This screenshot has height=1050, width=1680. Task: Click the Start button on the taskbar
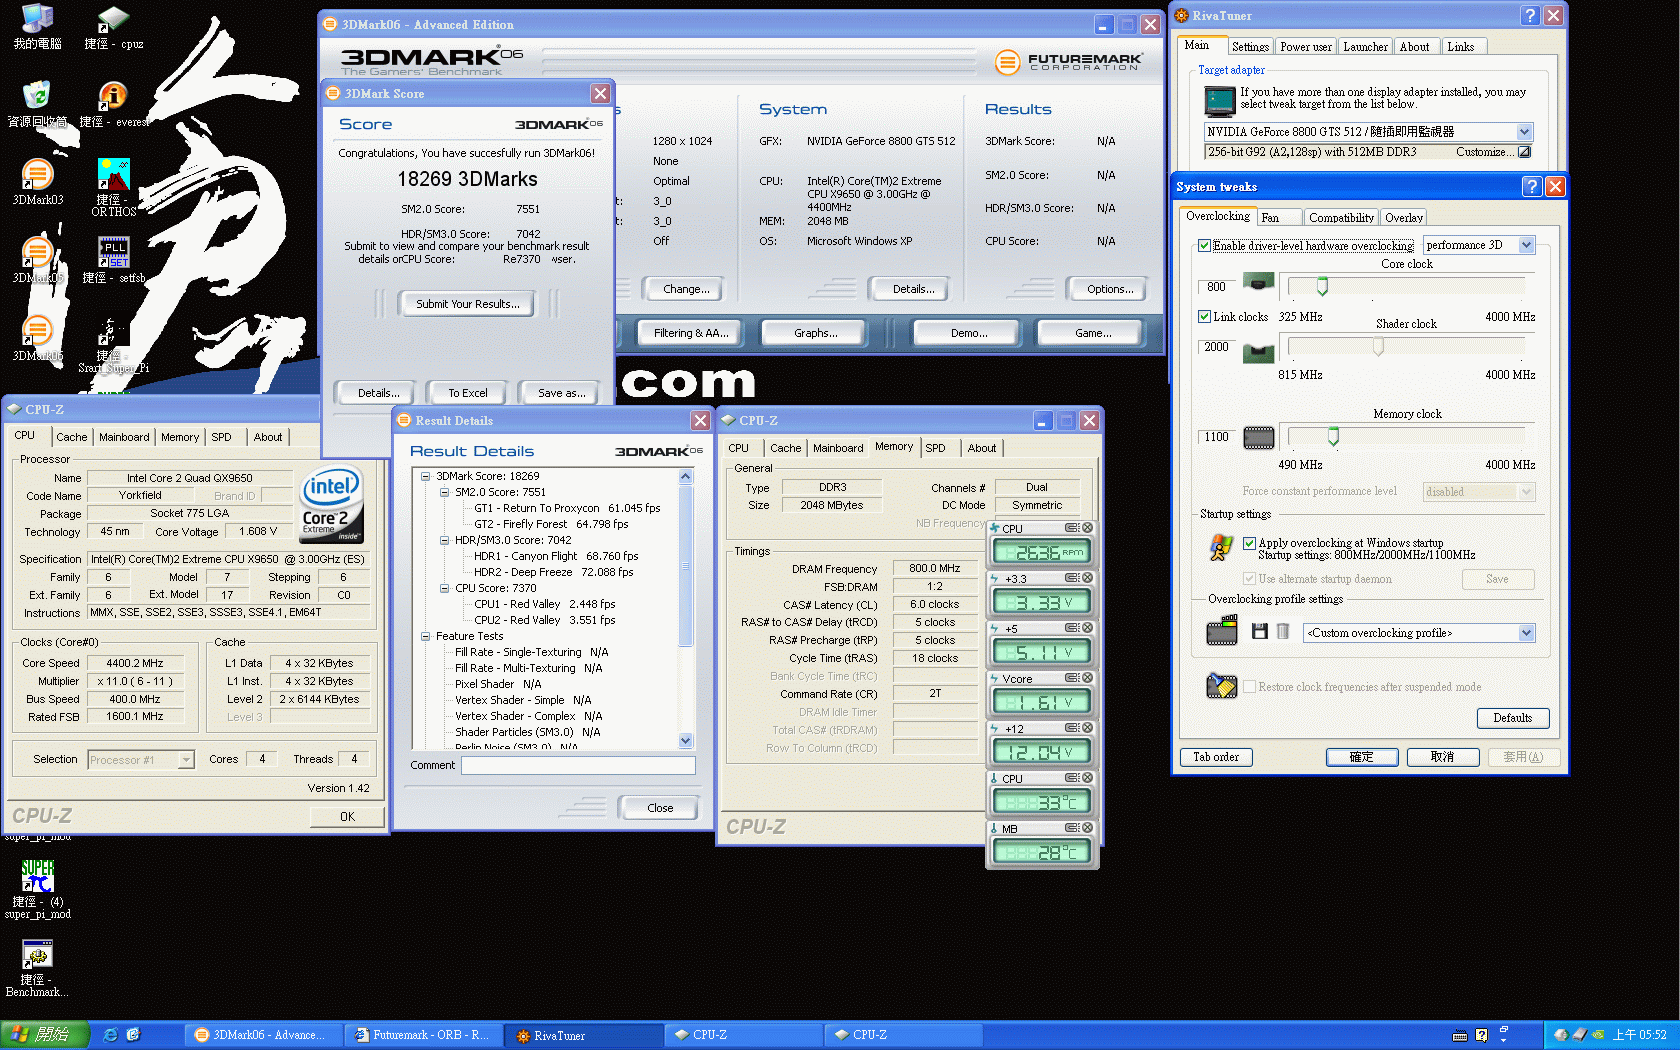click(45, 1035)
